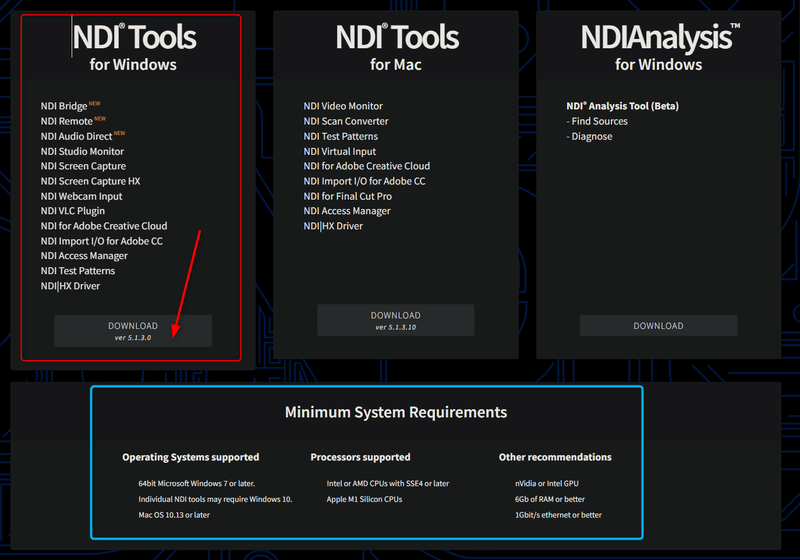The height and width of the screenshot is (560, 800).
Task: Select NDI|HX Driver under Mac
Action: (333, 226)
